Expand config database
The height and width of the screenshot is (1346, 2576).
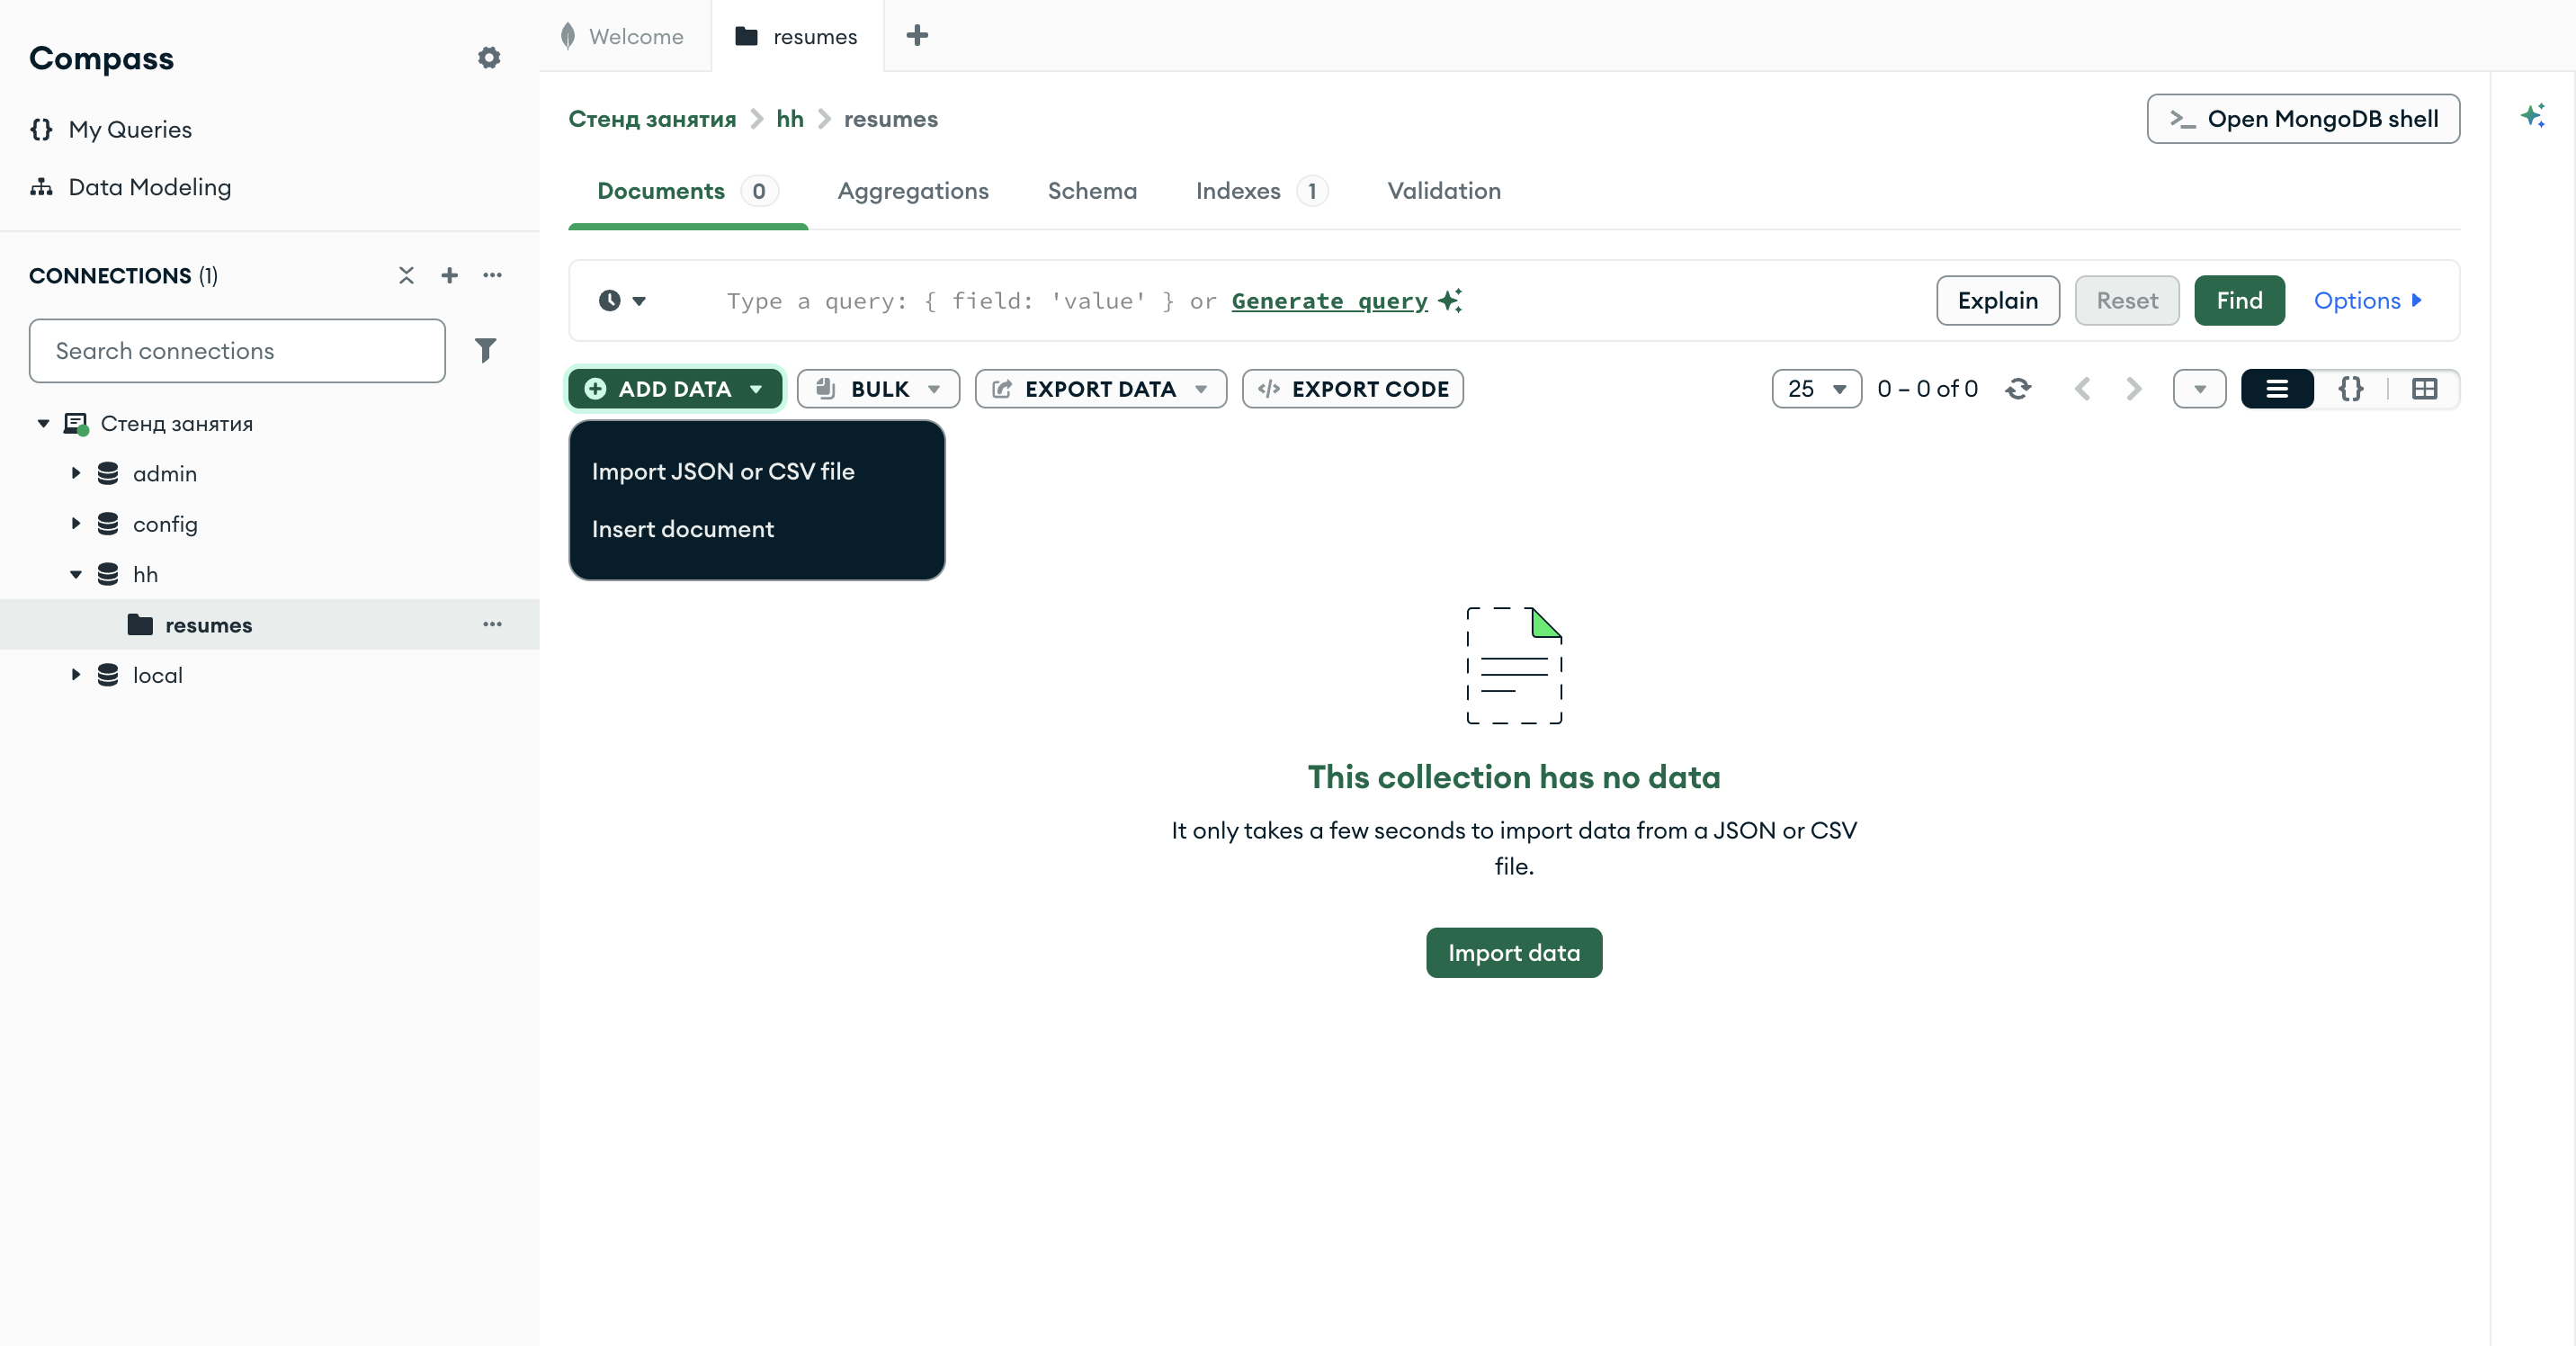(x=76, y=523)
